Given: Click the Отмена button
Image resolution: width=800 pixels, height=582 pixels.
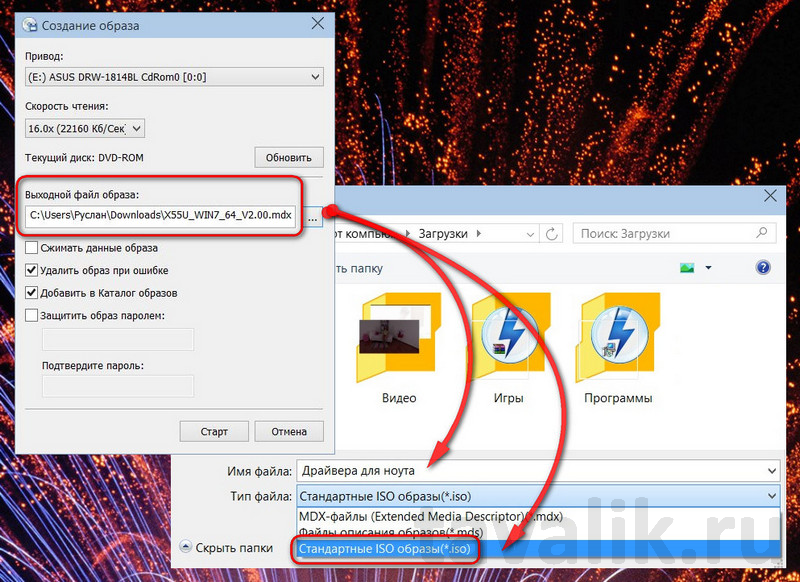Looking at the screenshot, I should (289, 432).
